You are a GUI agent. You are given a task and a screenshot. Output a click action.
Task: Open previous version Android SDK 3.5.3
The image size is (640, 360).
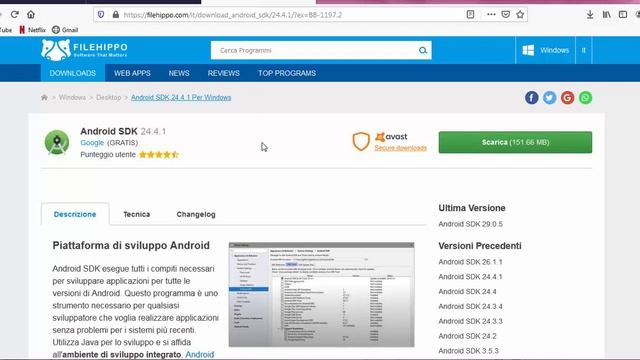(469, 351)
